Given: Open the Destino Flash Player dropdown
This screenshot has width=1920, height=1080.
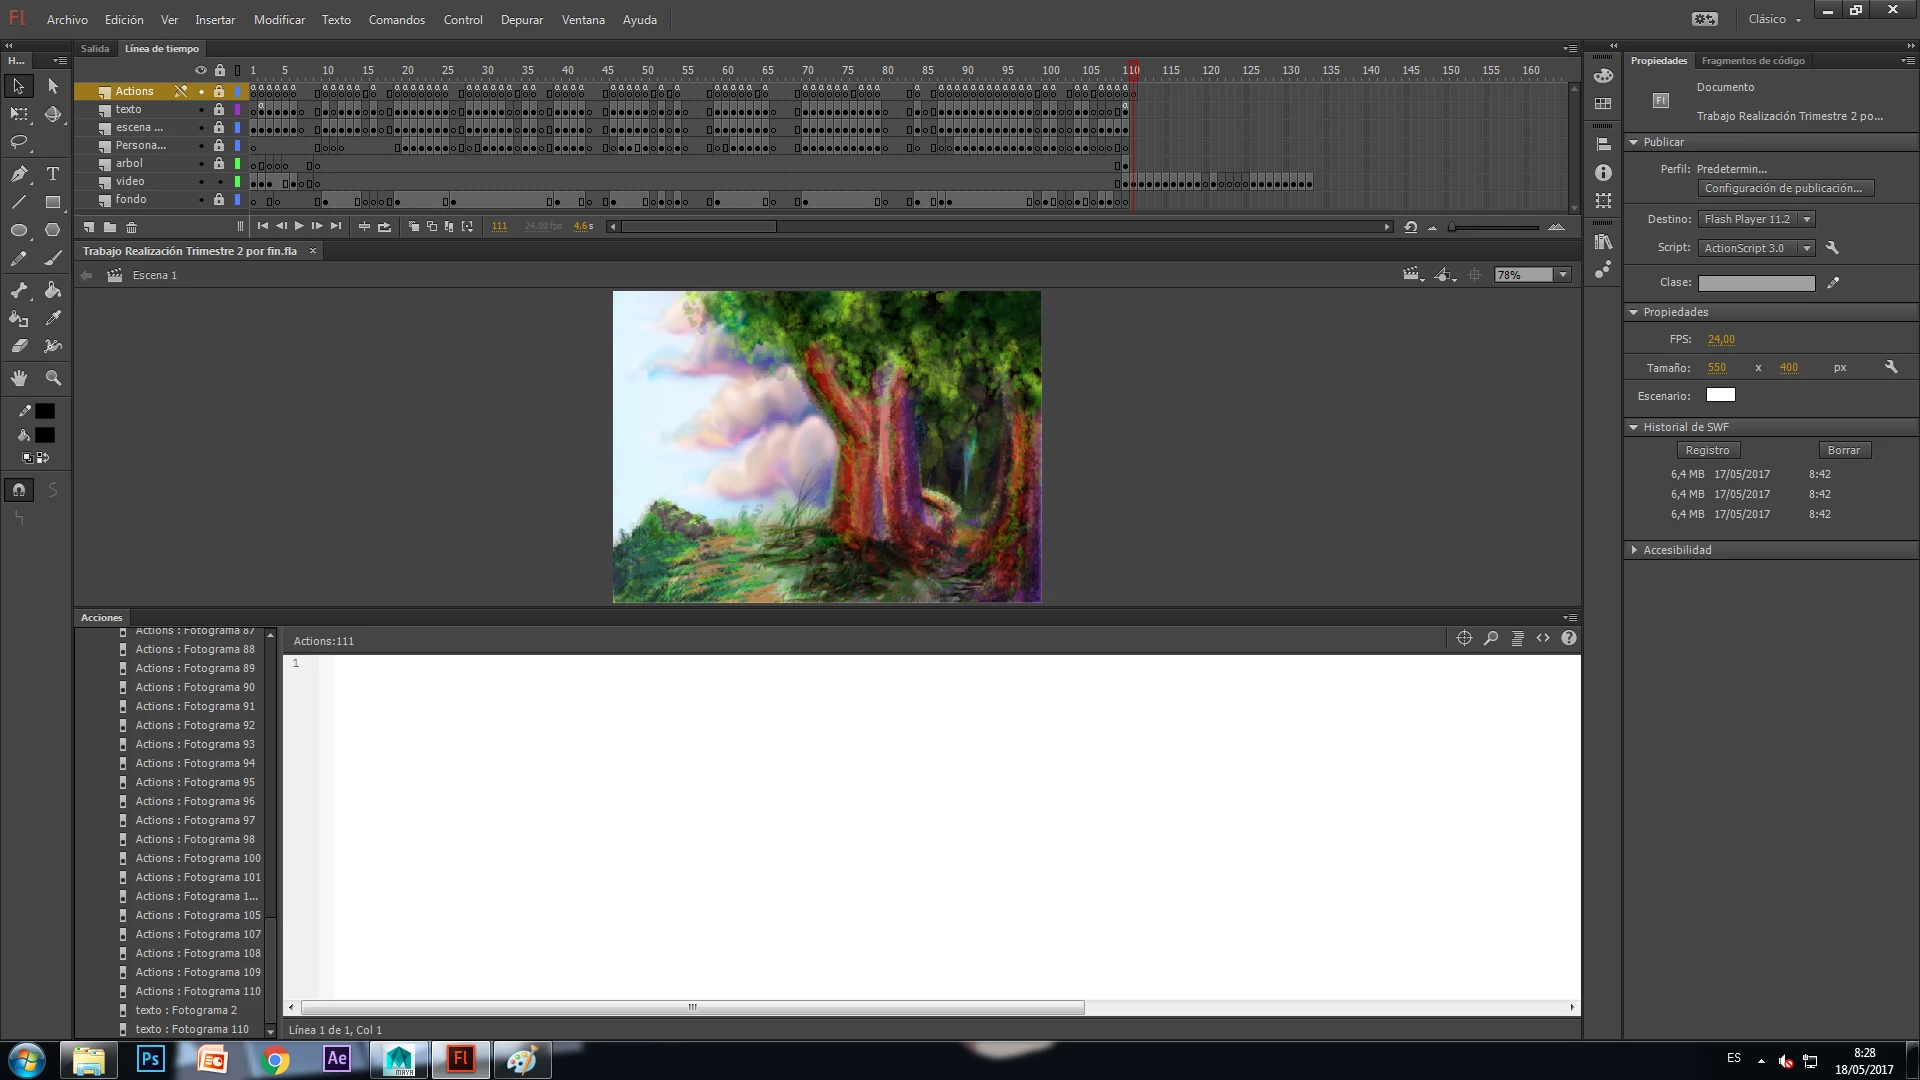Looking at the screenshot, I should [1806, 219].
